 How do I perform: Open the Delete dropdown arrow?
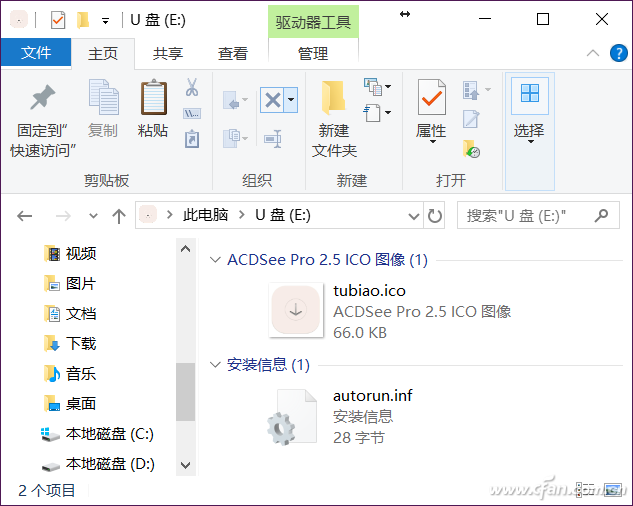[x=291, y=99]
